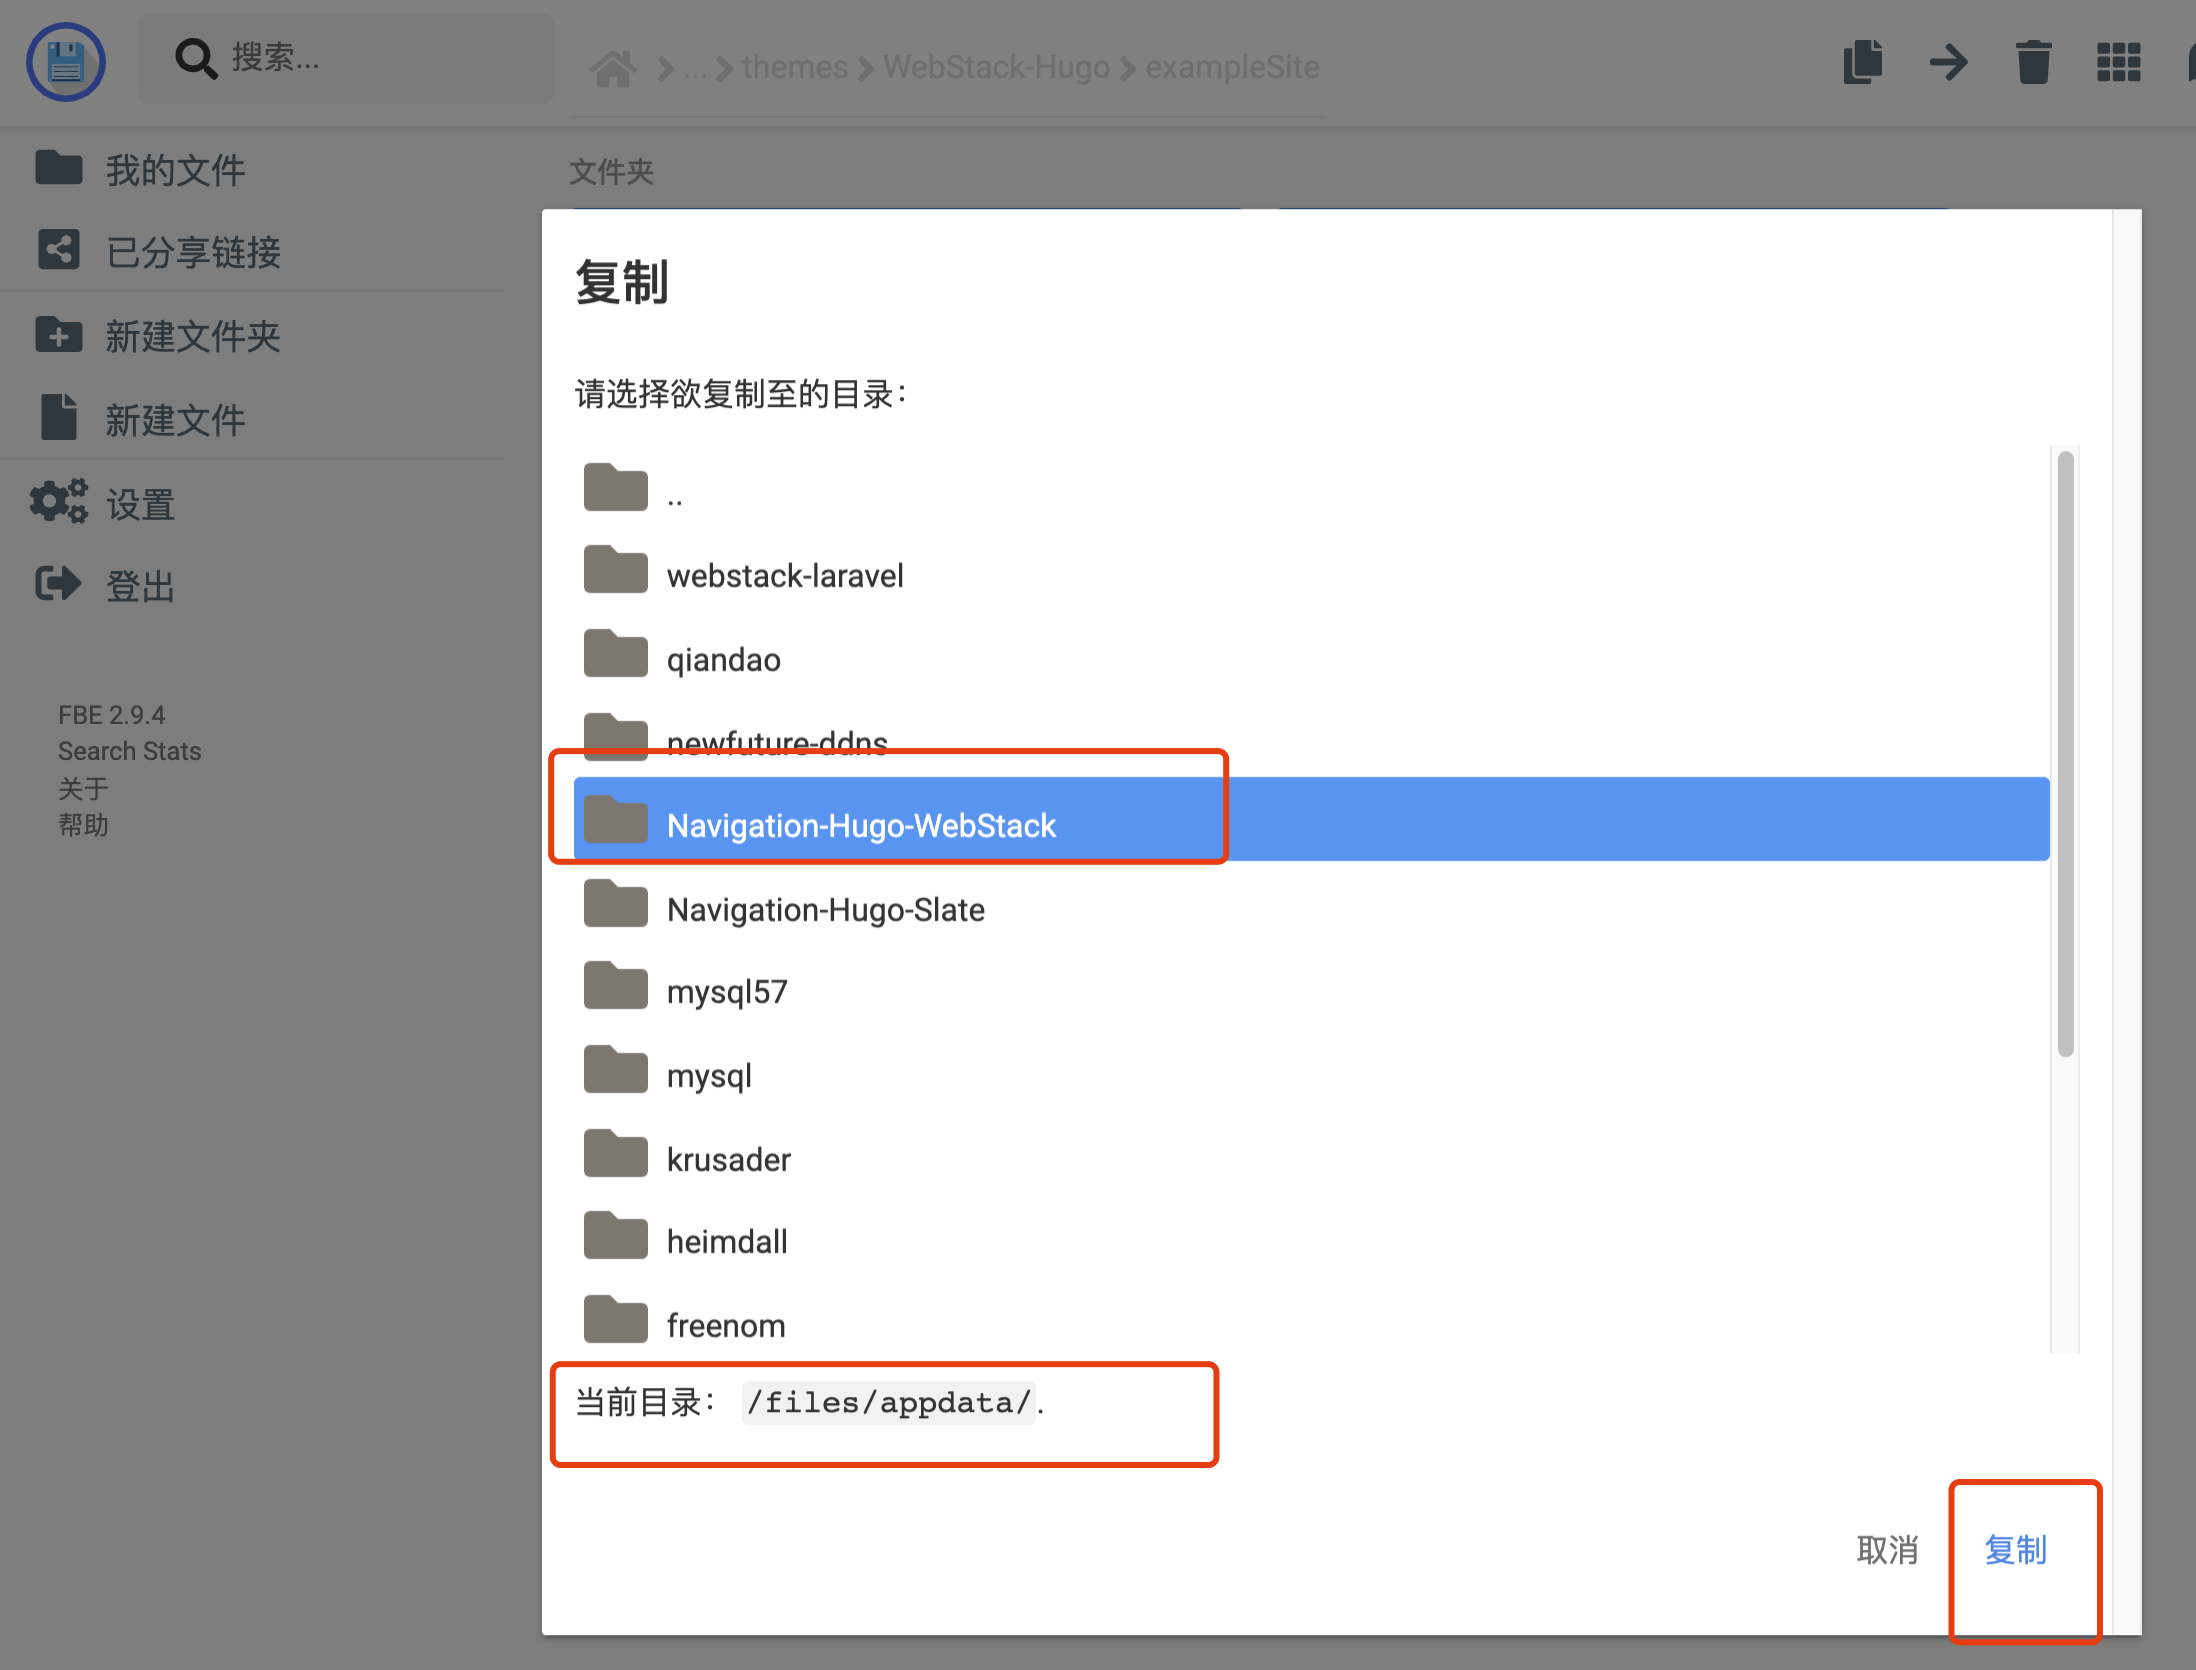
Task: Click the delete trash icon
Action: 2034,62
